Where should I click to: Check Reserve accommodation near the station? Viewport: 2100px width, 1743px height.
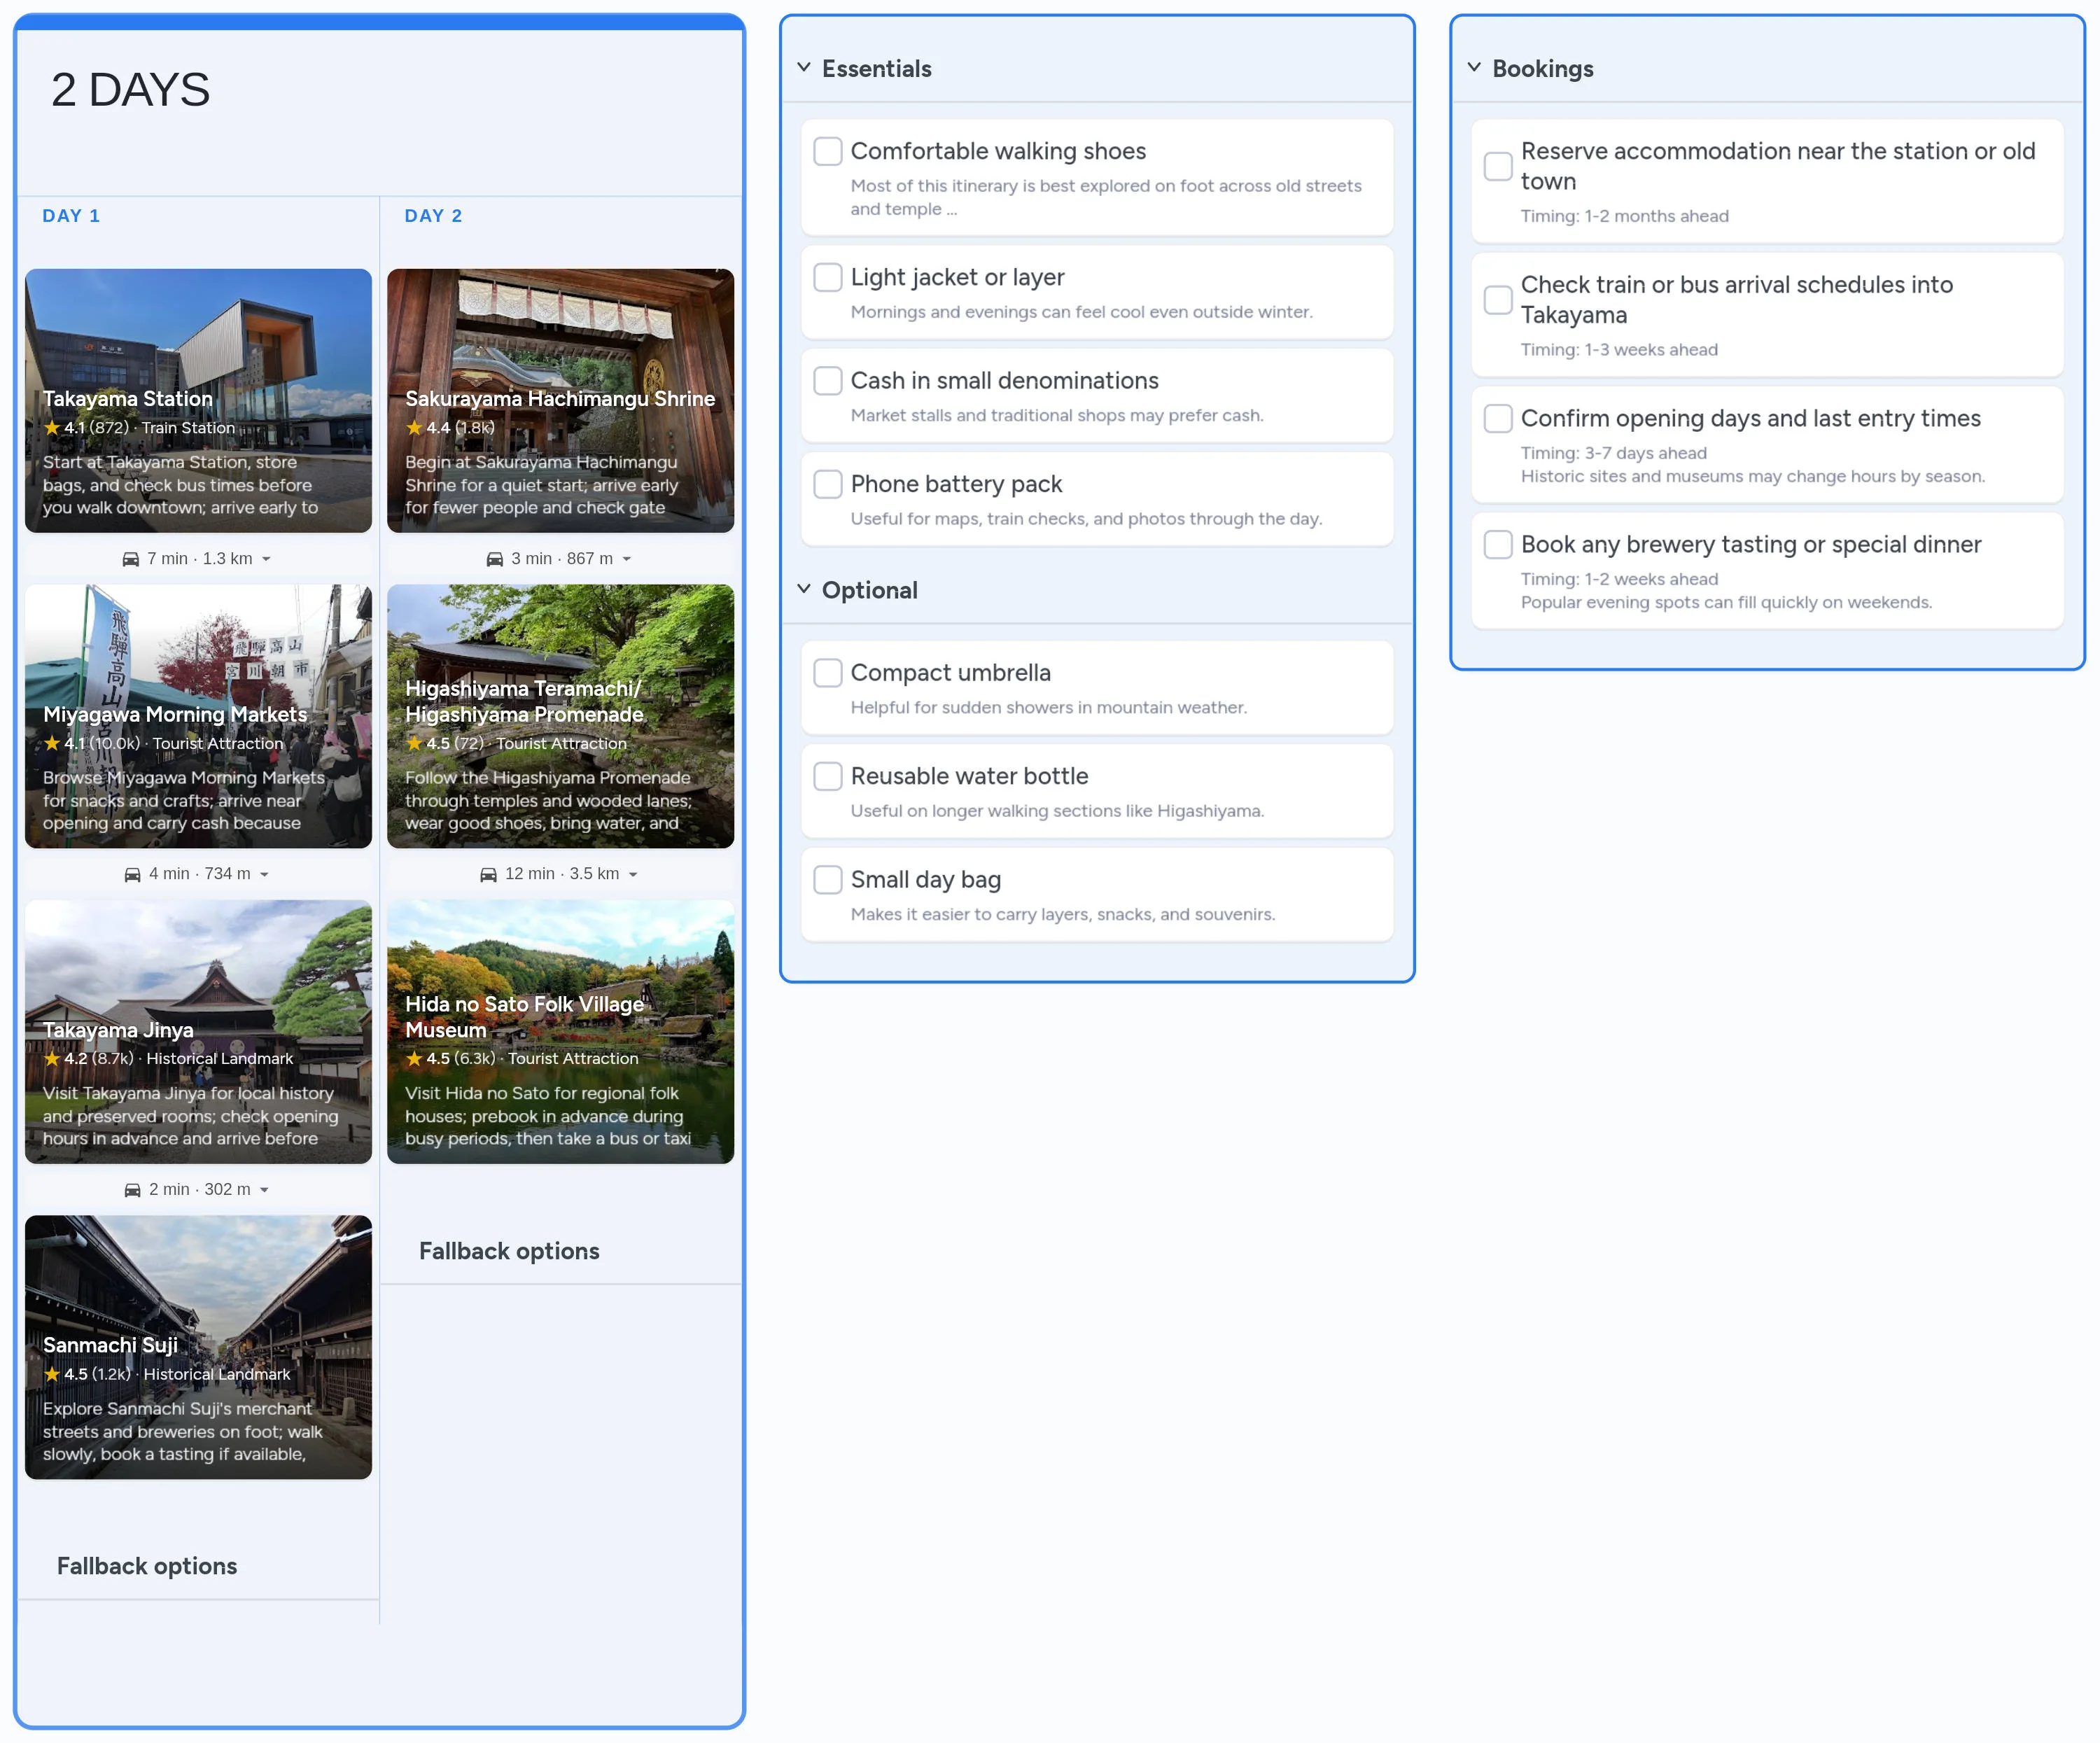(x=1497, y=166)
